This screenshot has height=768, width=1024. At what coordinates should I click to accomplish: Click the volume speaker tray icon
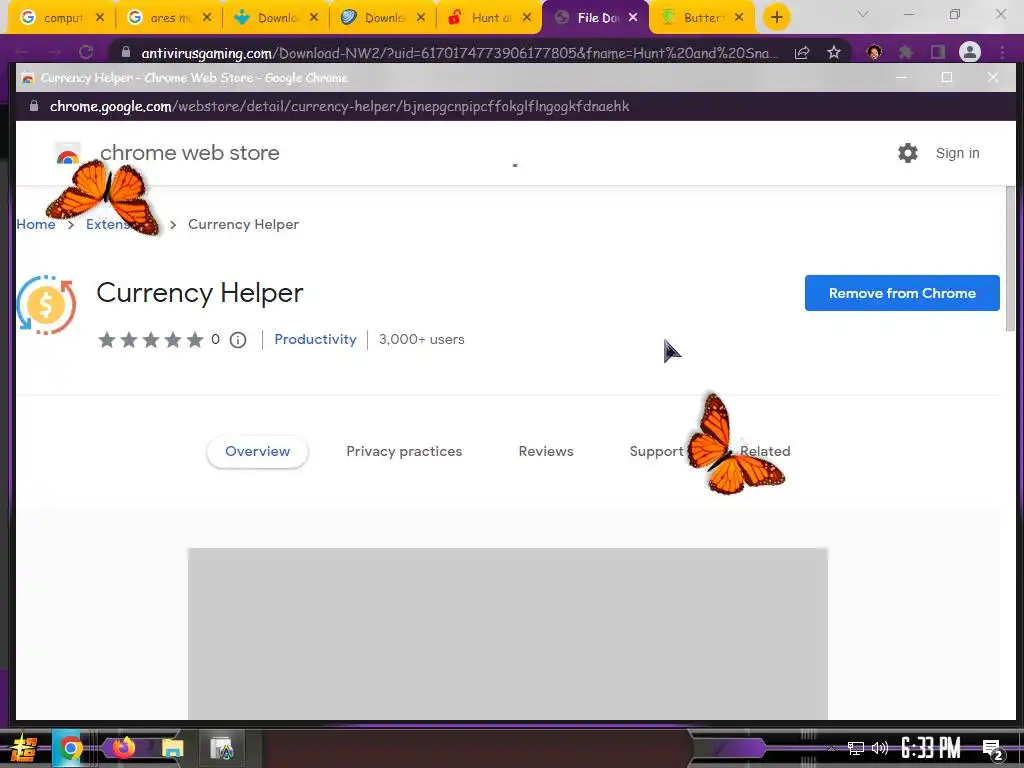(x=880, y=748)
